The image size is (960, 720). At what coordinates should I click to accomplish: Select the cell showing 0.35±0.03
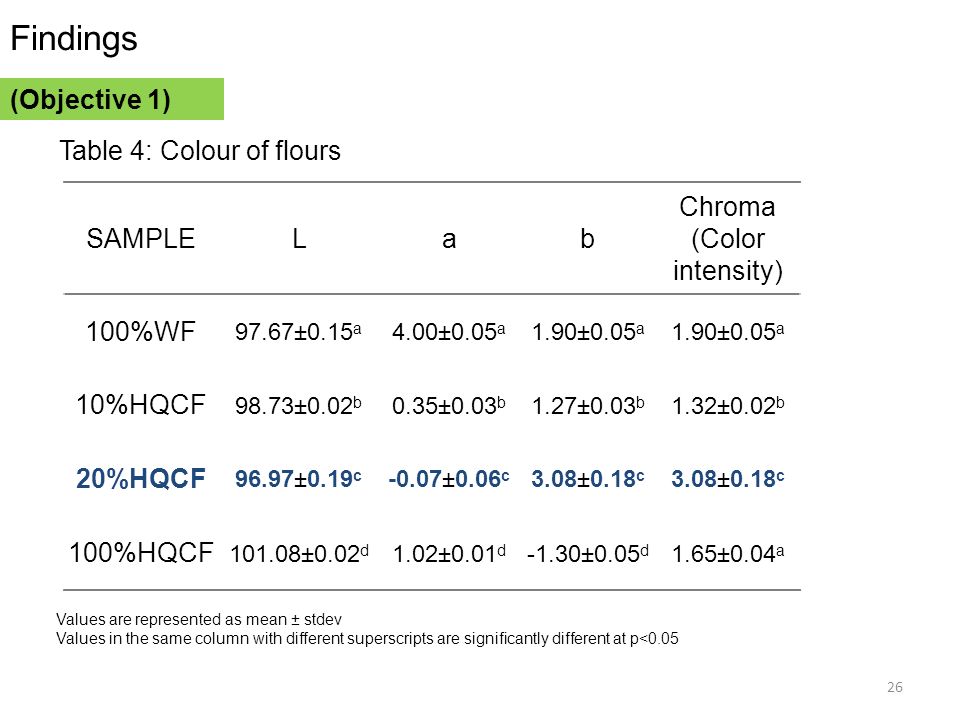[449, 405]
